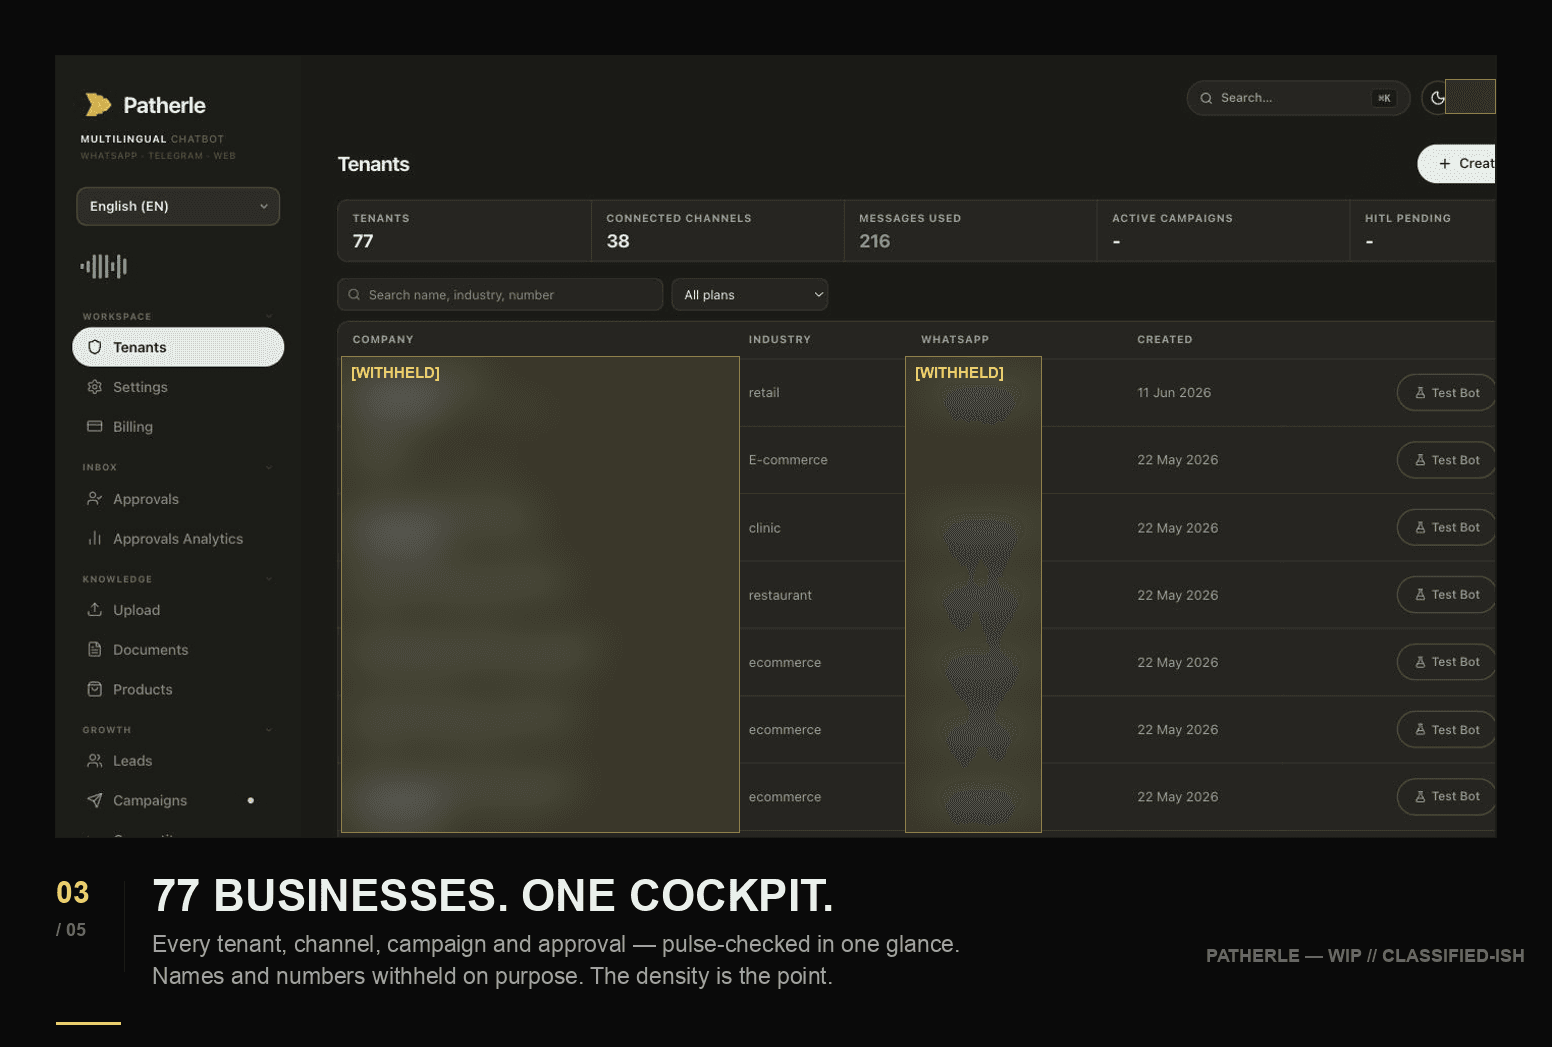Screen dimensions: 1552x1047
Task: Click Test Bot in the clinic row
Action: click(x=1446, y=527)
